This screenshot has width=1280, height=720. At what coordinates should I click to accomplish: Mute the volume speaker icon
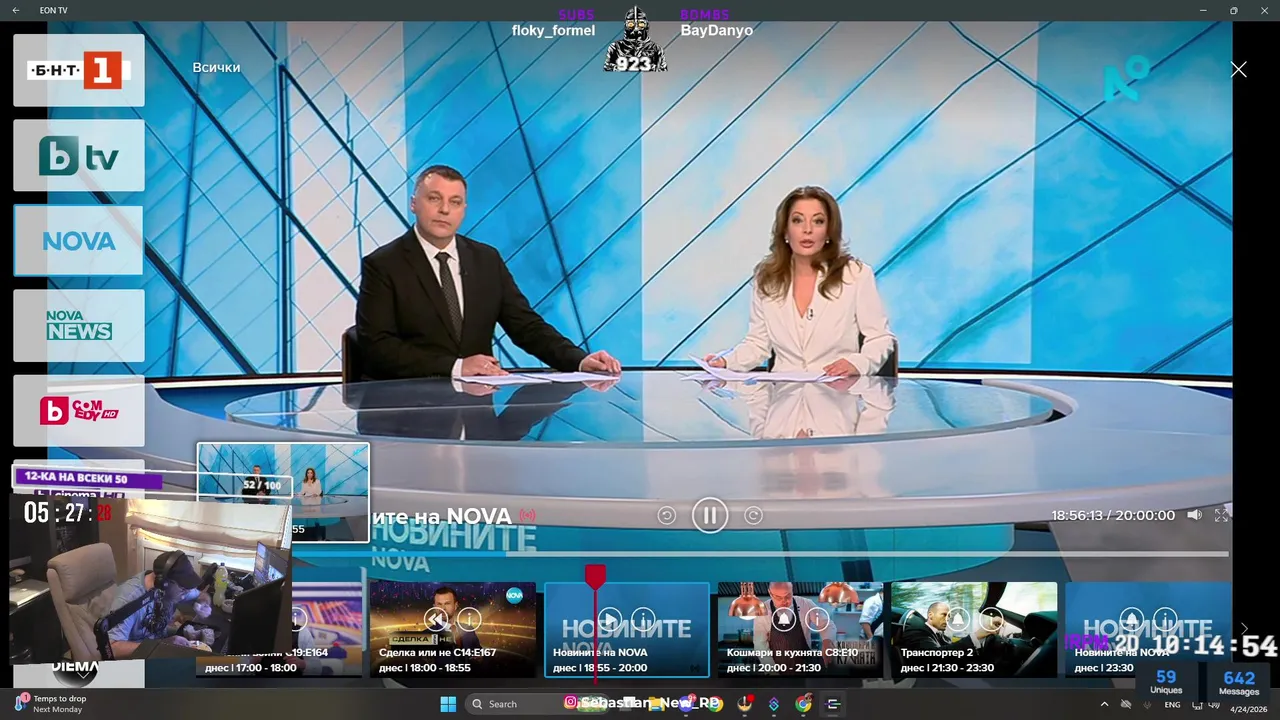click(1194, 515)
